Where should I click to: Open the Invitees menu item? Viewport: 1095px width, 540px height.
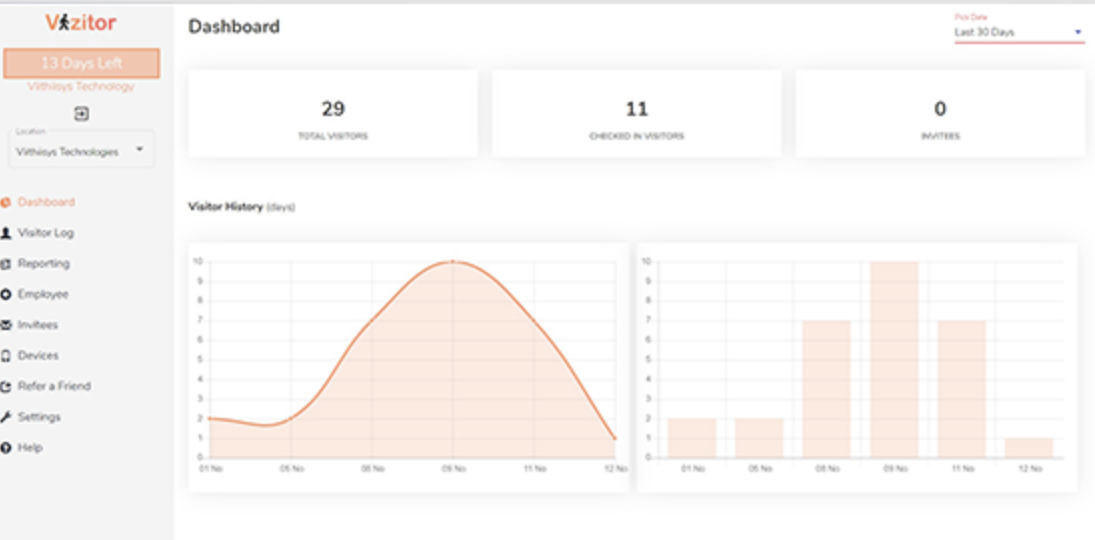(x=38, y=325)
